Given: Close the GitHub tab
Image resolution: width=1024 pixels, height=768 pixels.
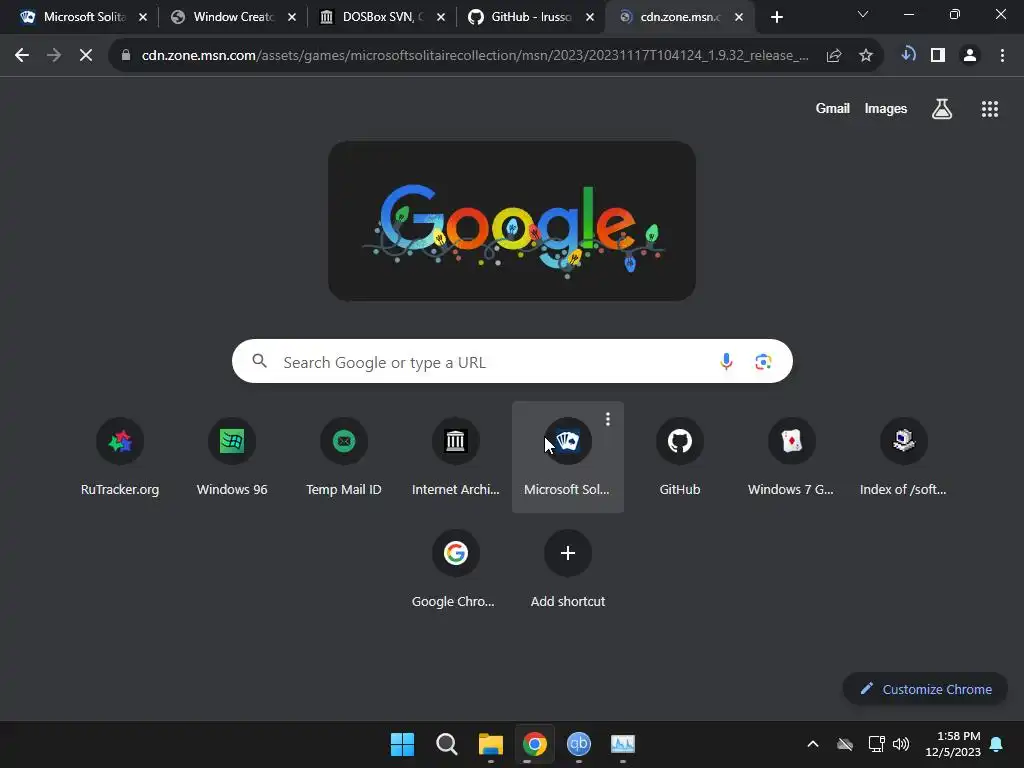Looking at the screenshot, I should 590,18.
